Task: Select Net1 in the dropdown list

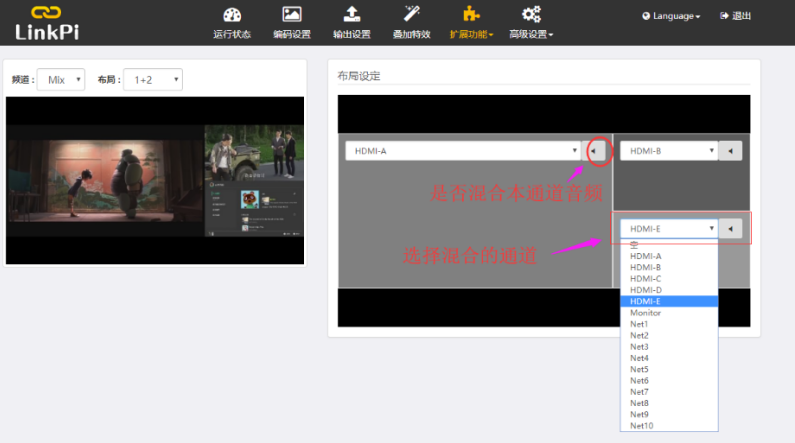Action: coord(669,324)
